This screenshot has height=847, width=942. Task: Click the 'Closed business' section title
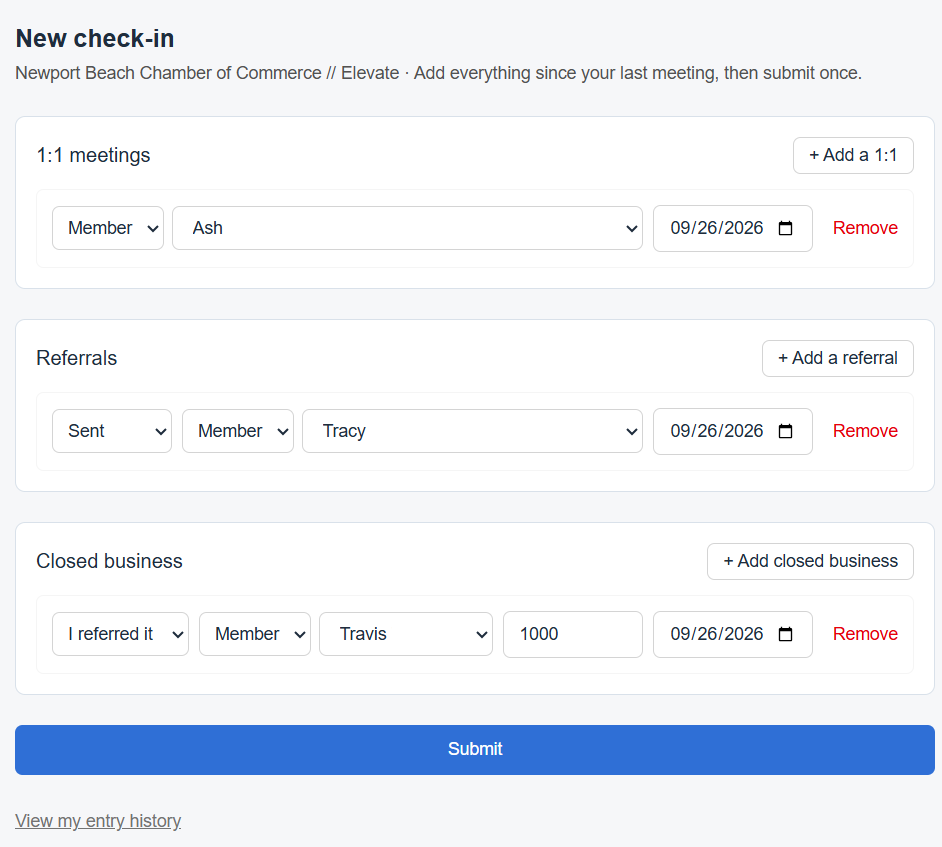[109, 562]
